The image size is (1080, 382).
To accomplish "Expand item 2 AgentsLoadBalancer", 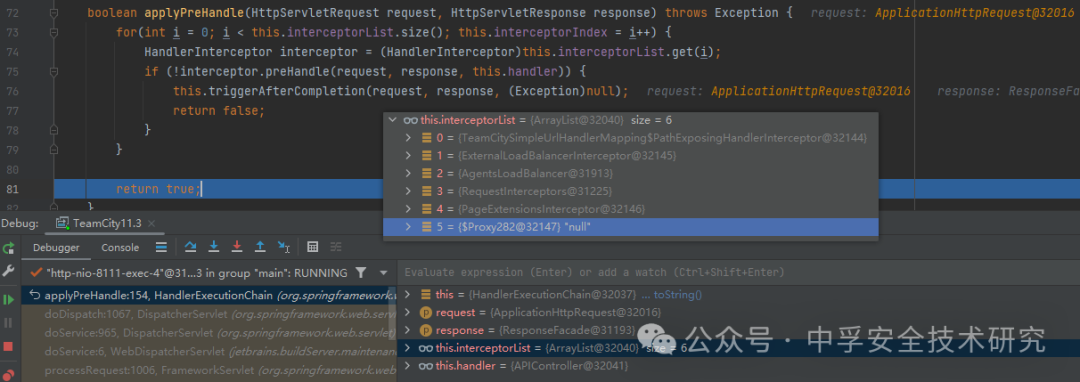I will pos(409,173).
